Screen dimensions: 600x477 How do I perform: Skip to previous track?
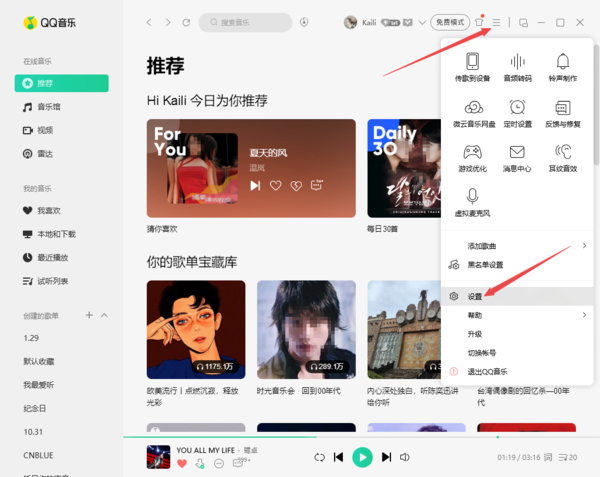click(338, 457)
